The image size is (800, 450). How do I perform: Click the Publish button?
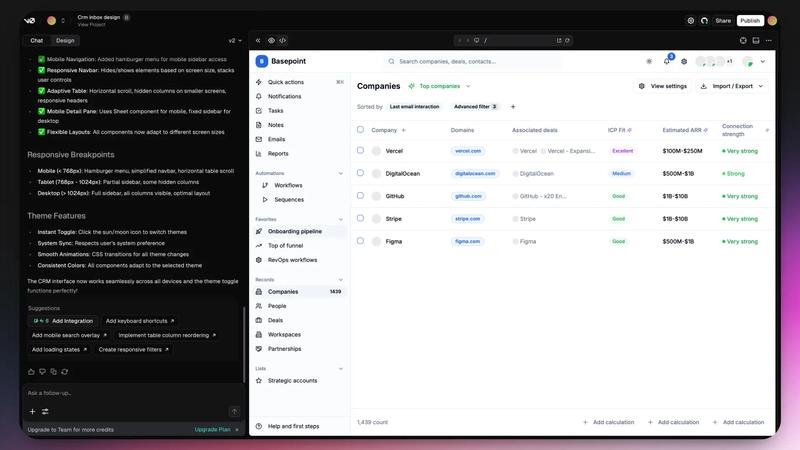pyautogui.click(x=750, y=21)
